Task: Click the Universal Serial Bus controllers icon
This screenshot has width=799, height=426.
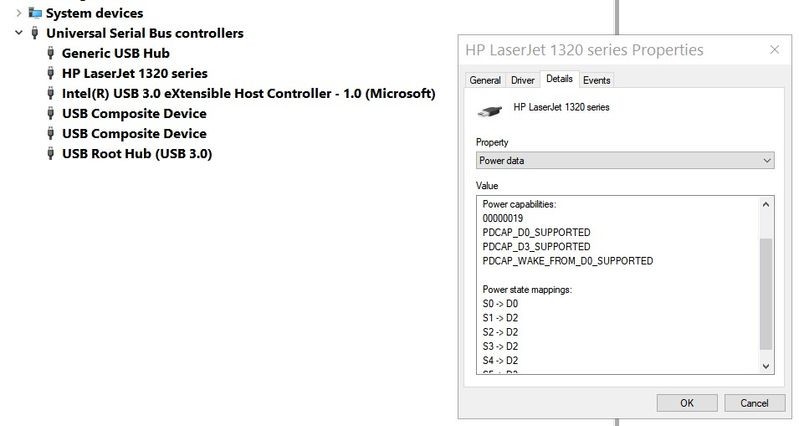Action: (x=36, y=33)
